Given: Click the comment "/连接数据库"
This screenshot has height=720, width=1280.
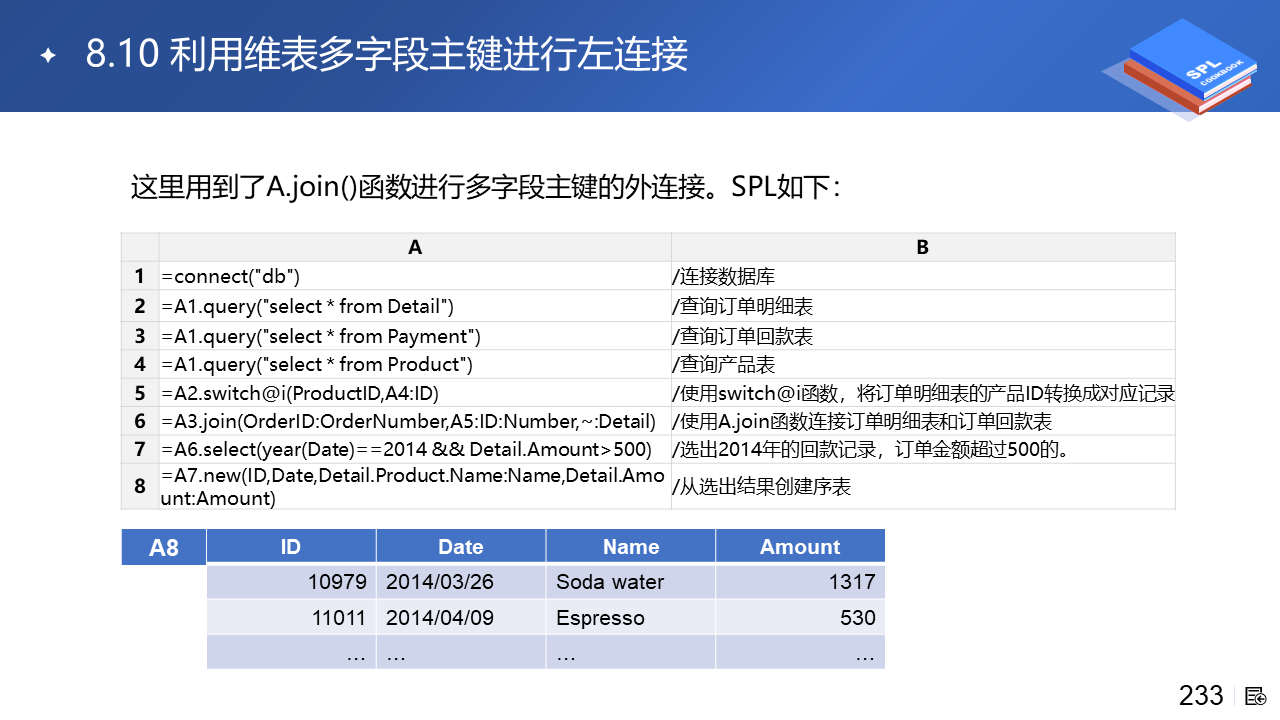Looking at the screenshot, I should [x=724, y=276].
